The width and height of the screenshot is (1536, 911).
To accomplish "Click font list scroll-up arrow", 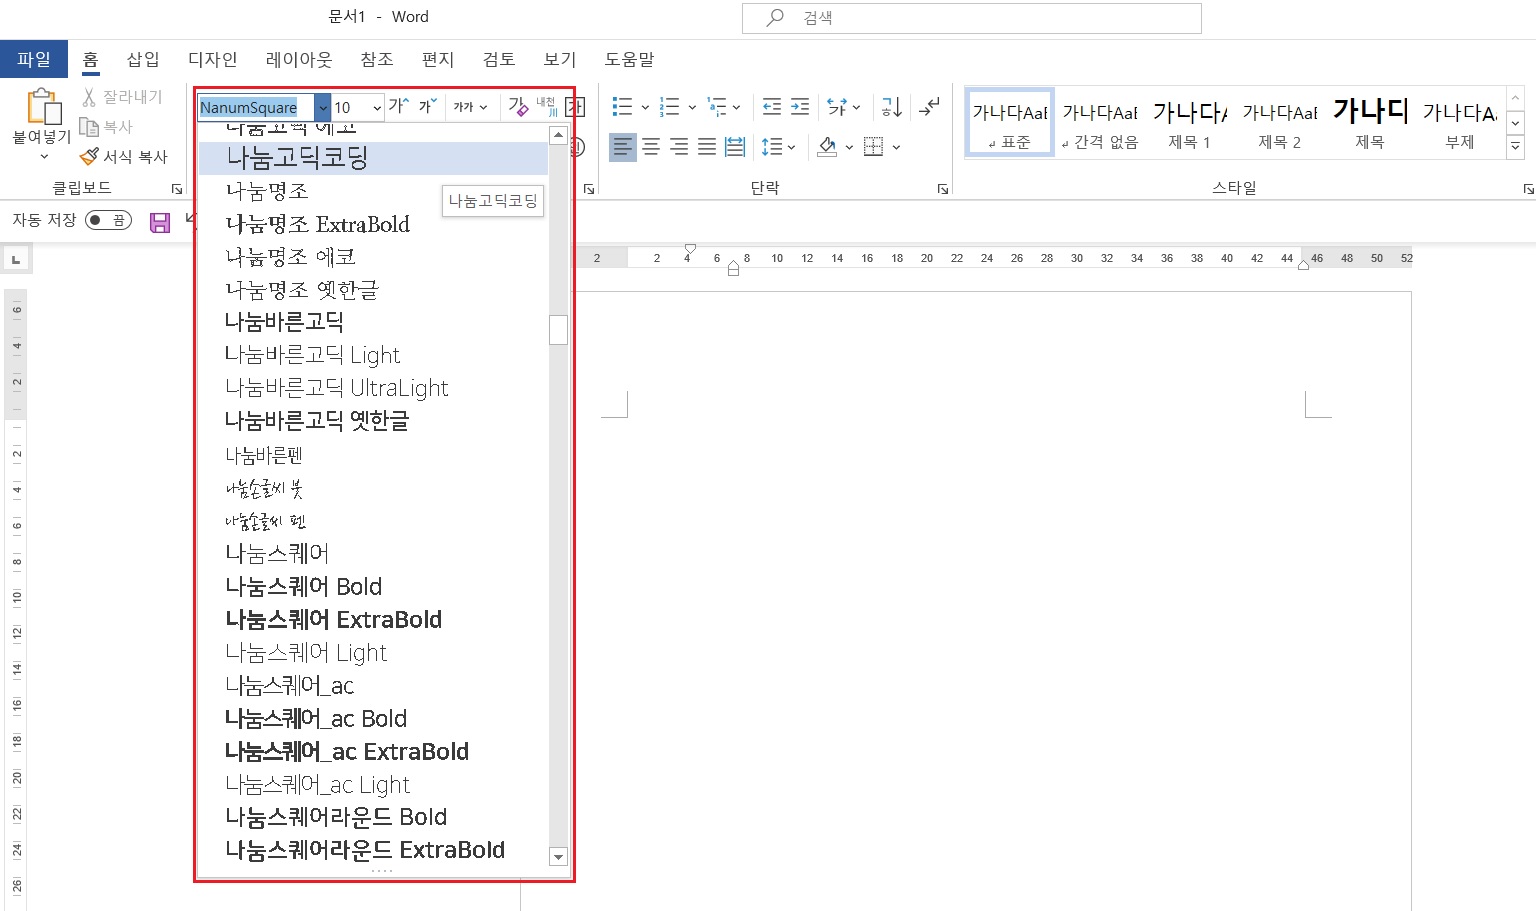I will point(559,135).
